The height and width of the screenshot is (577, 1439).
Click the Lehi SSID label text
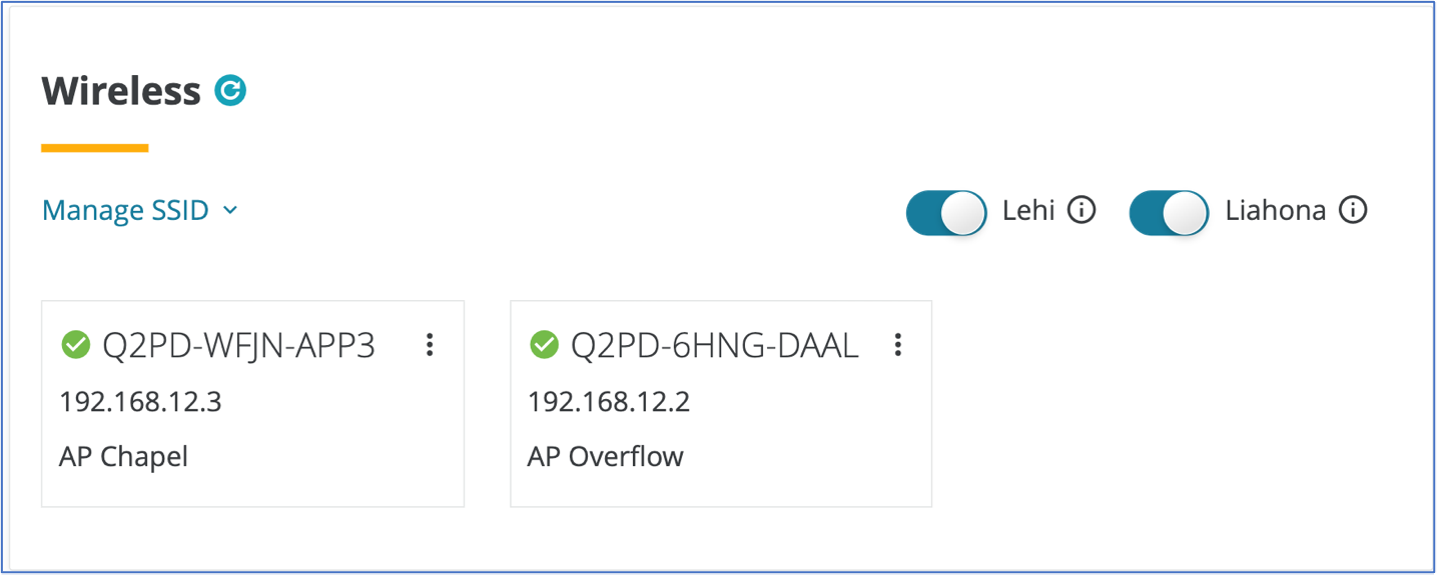coord(1028,210)
